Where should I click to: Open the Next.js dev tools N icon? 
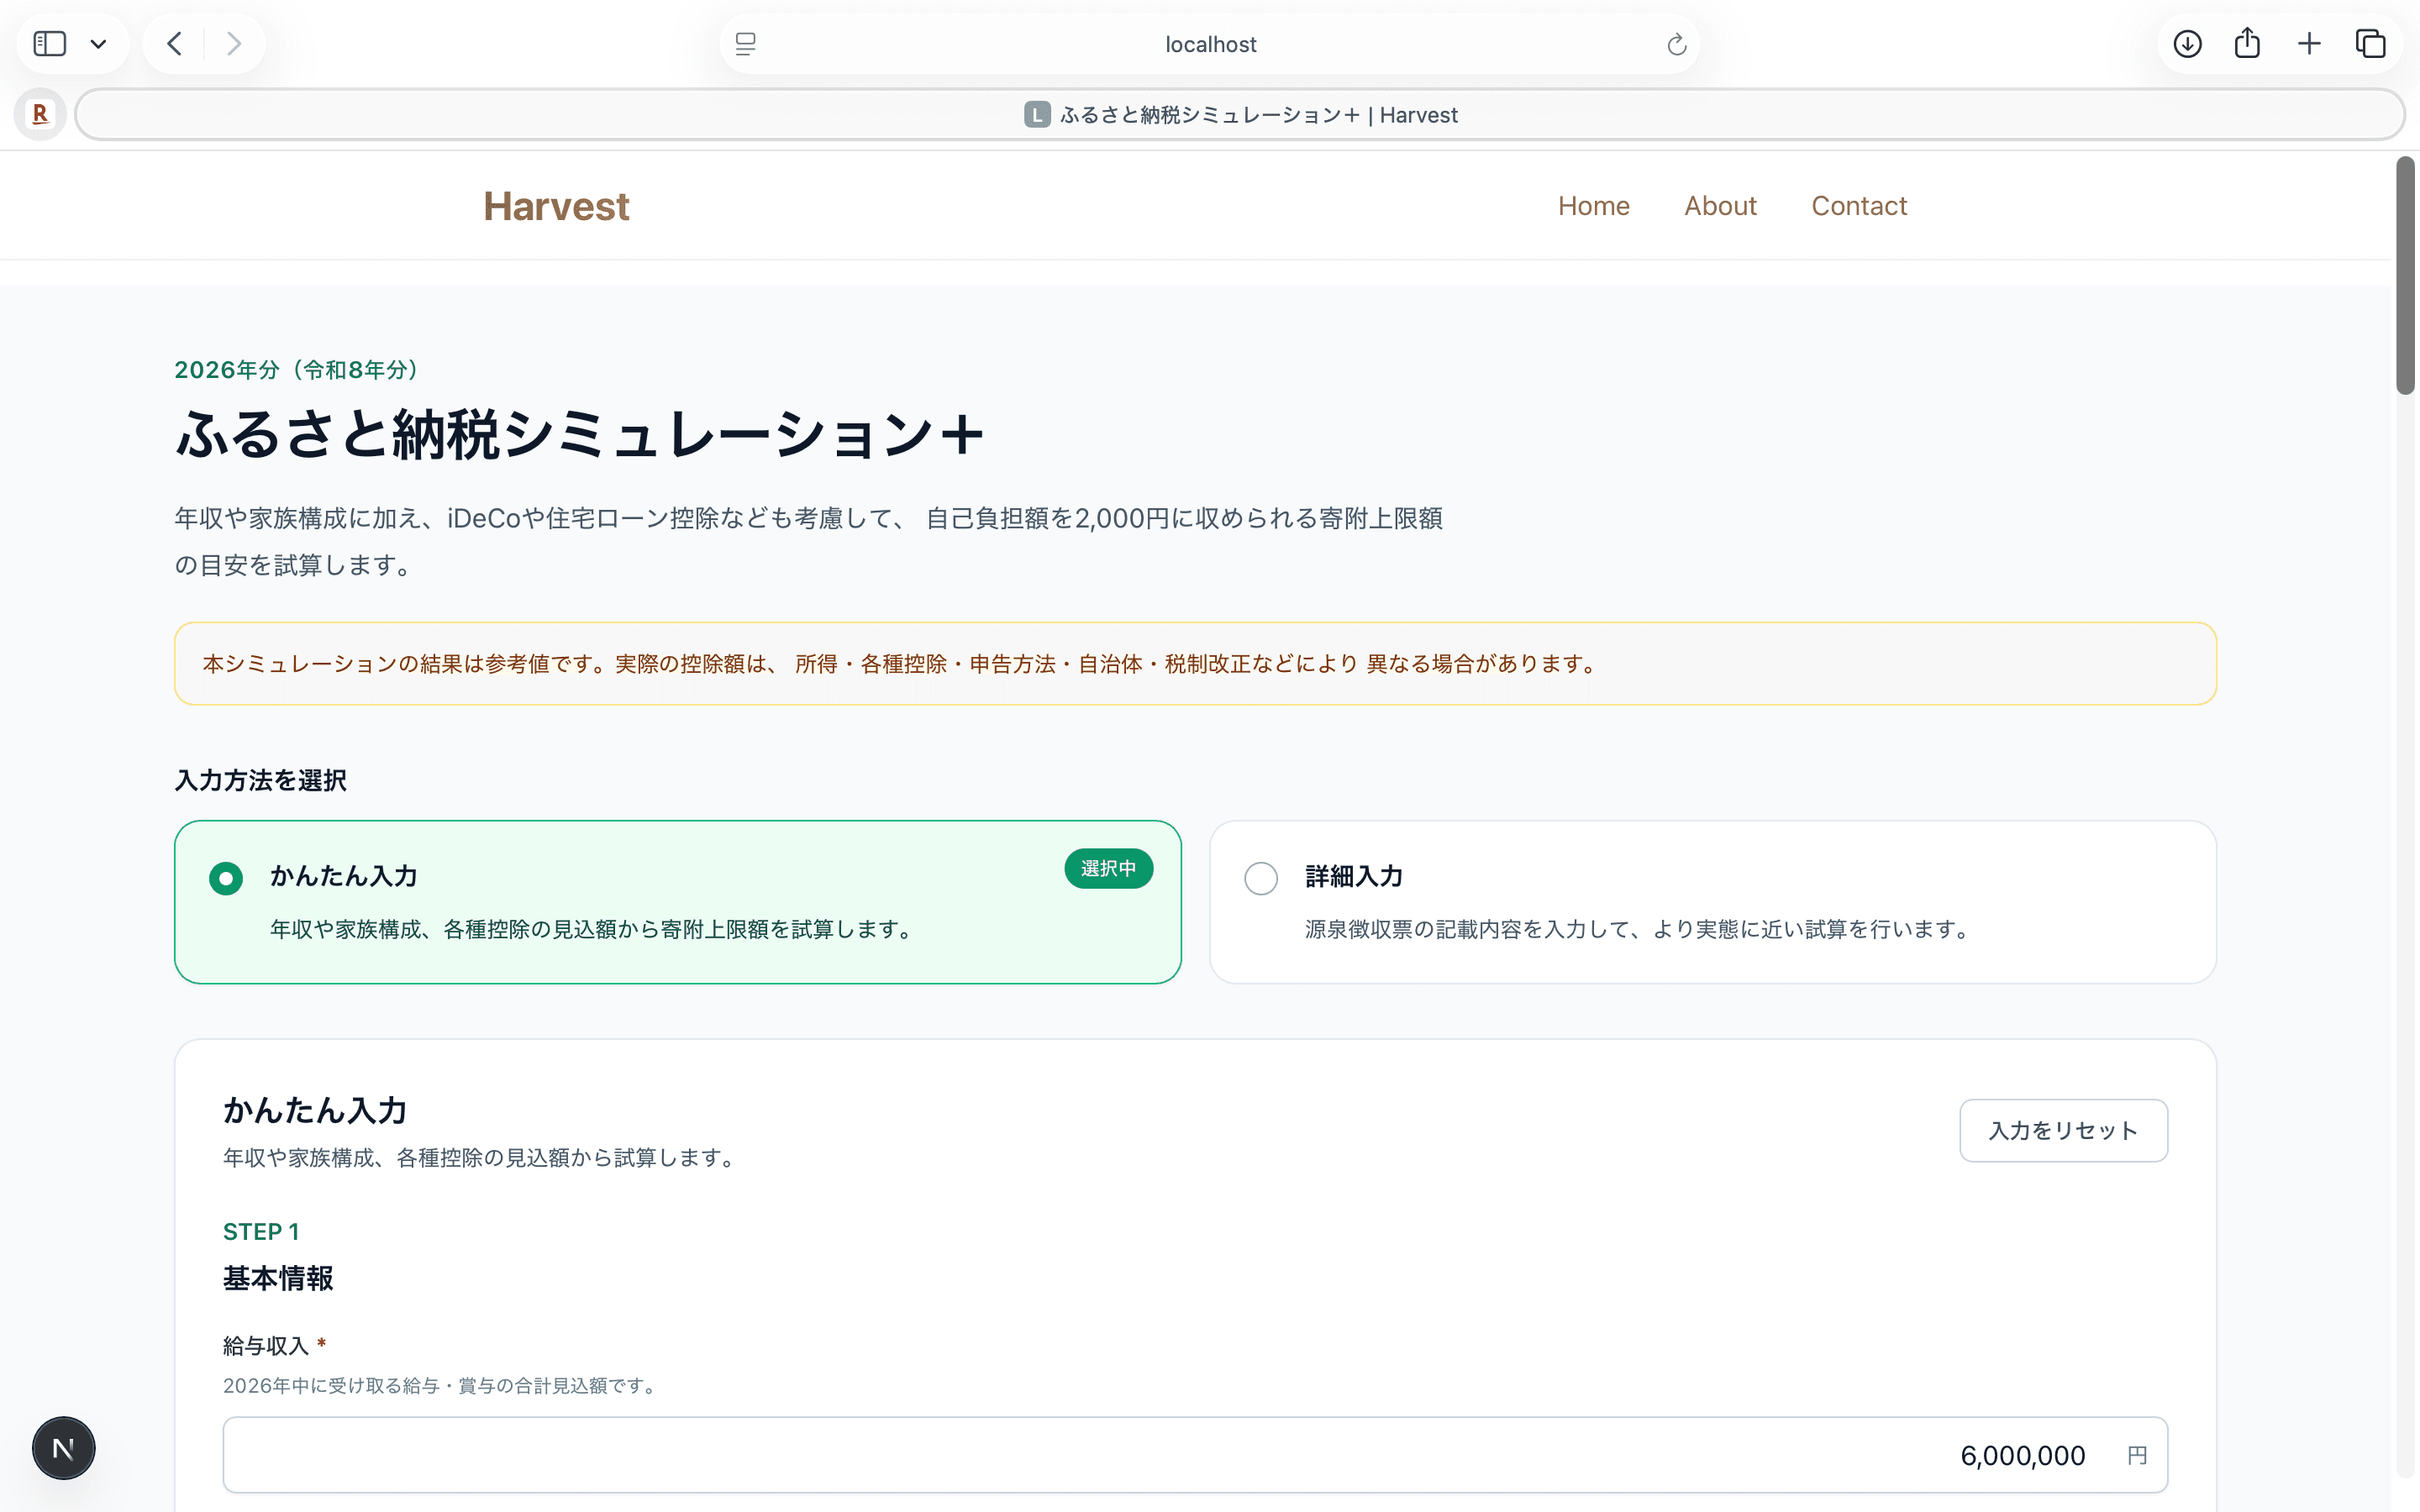(x=63, y=1447)
